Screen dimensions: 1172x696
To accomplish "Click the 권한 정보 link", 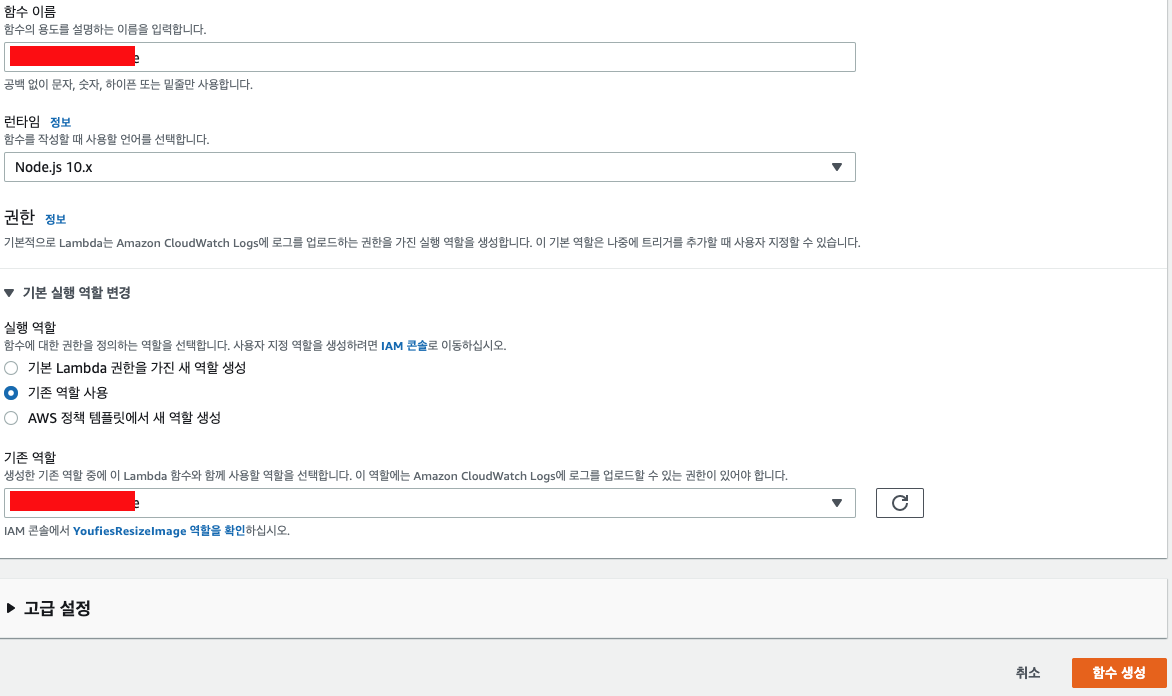I will point(55,219).
